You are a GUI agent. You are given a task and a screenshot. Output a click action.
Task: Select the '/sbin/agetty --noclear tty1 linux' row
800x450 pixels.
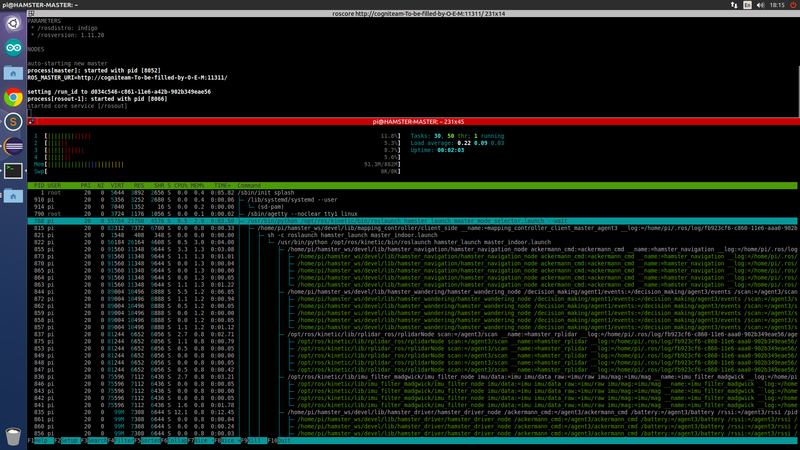[412, 214]
